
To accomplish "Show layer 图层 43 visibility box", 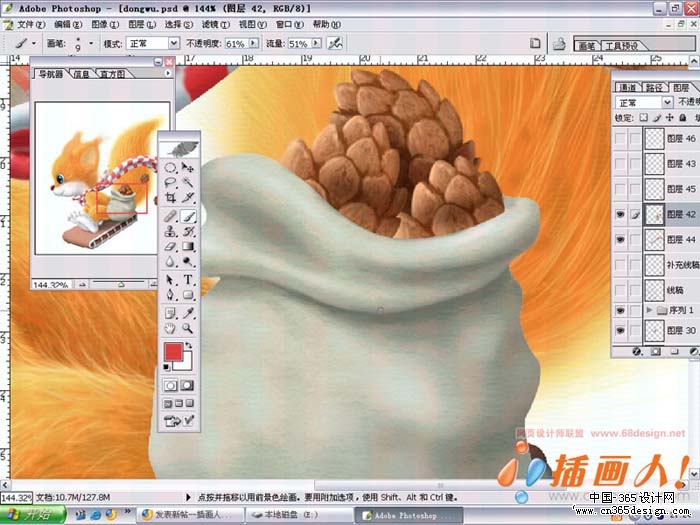I will [x=620, y=164].
